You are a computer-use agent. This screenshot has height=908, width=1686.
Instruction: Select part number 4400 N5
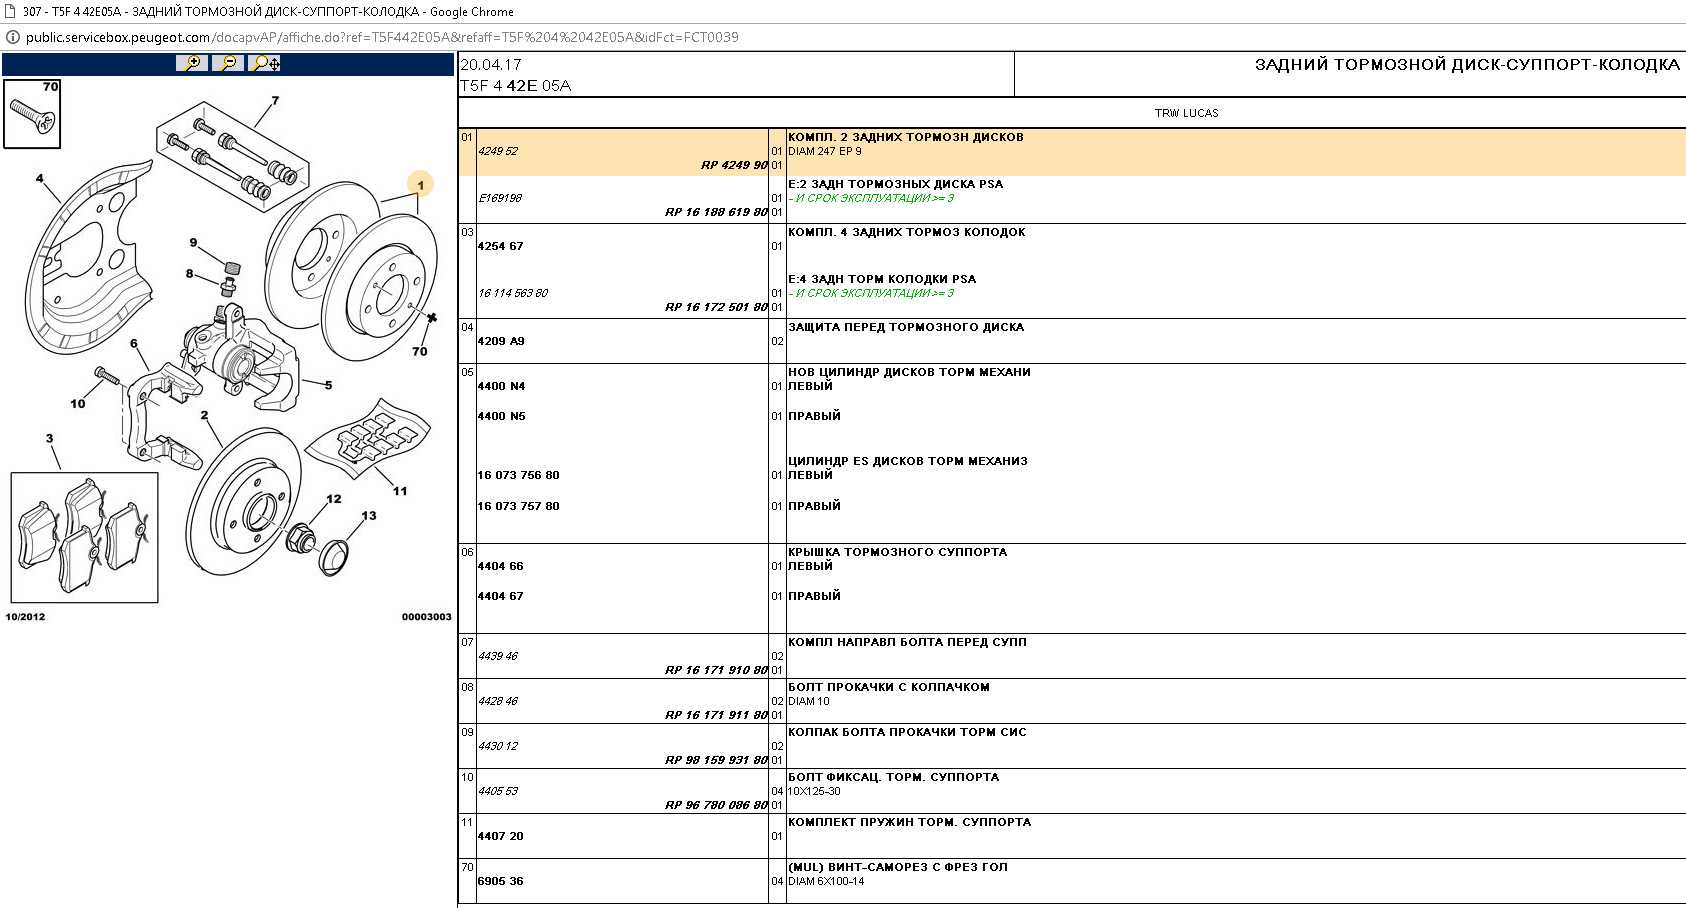[501, 416]
